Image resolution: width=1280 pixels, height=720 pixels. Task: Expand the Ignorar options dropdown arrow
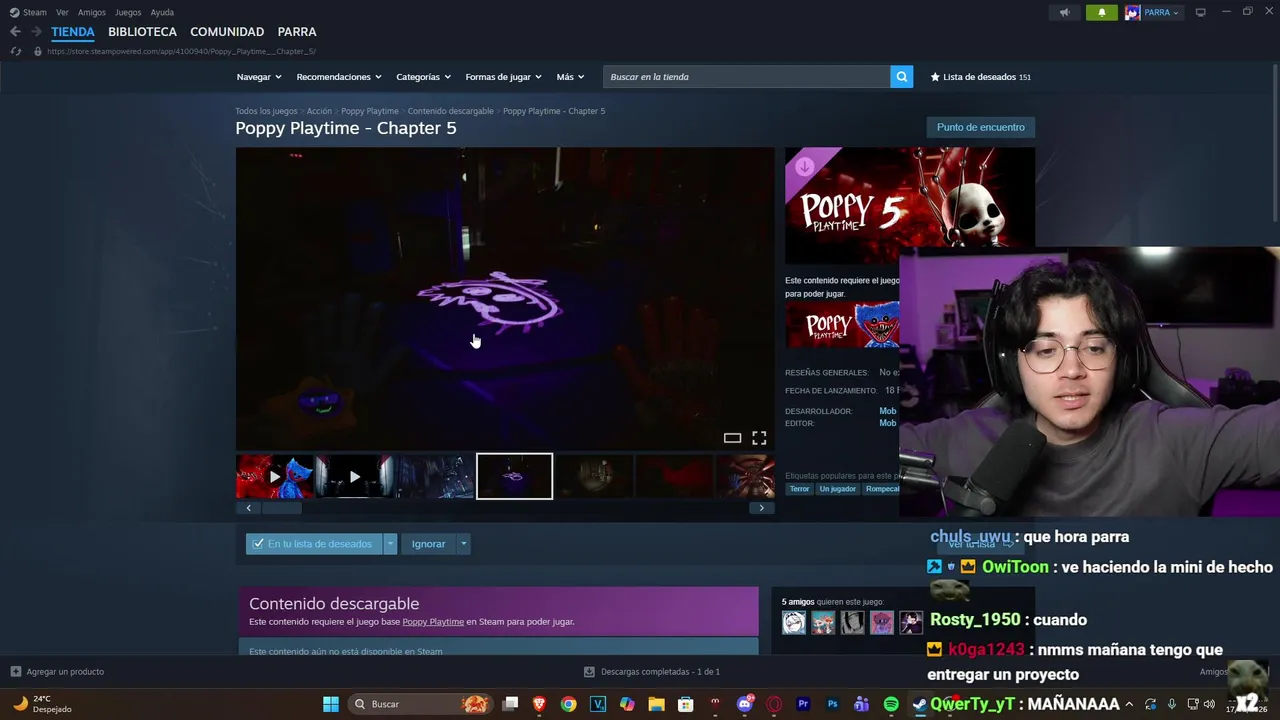463,544
